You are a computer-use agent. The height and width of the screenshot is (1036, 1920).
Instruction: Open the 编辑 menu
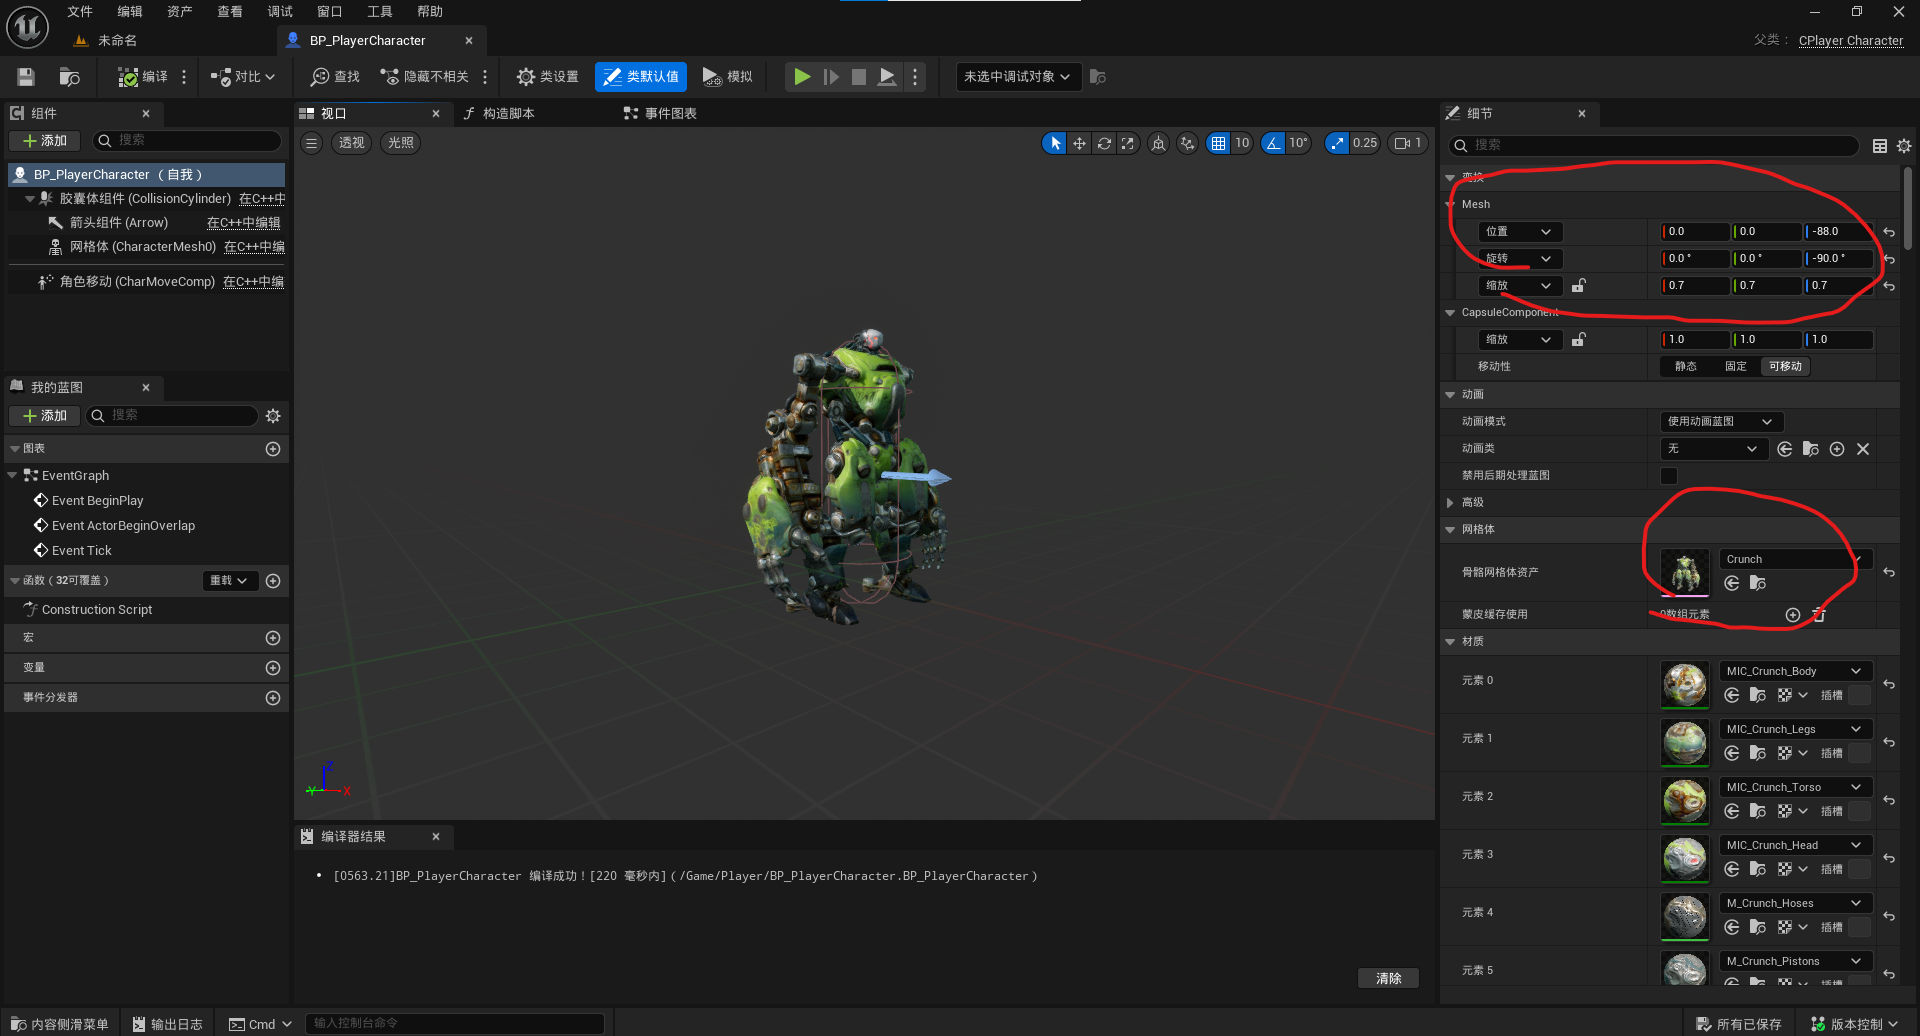coord(130,11)
